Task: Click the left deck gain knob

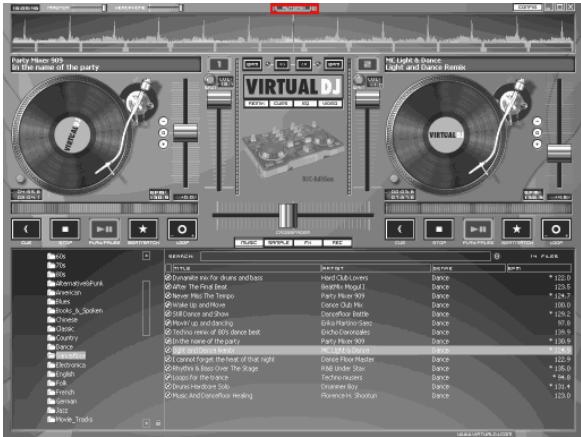Action: [x=210, y=80]
